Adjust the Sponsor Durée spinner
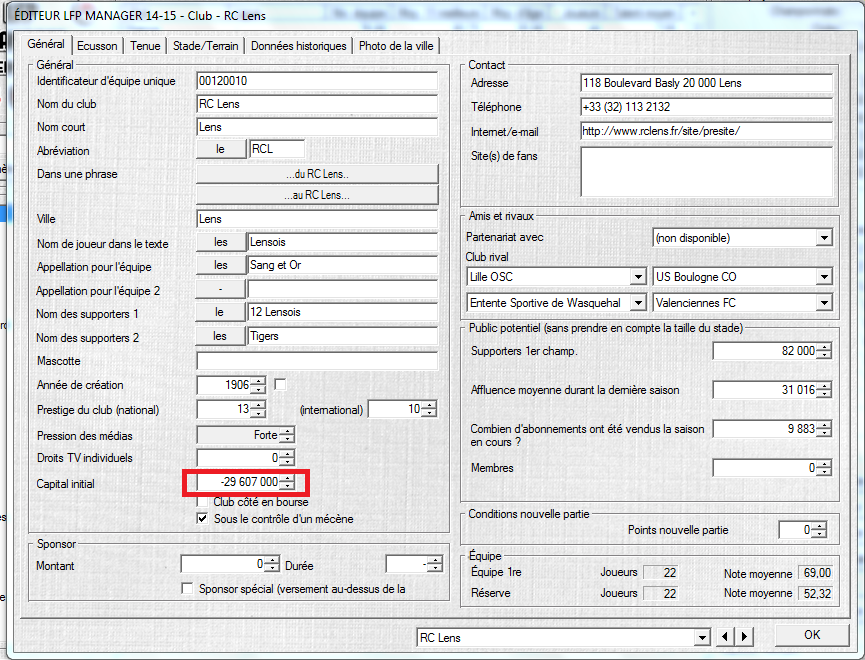 point(435,565)
